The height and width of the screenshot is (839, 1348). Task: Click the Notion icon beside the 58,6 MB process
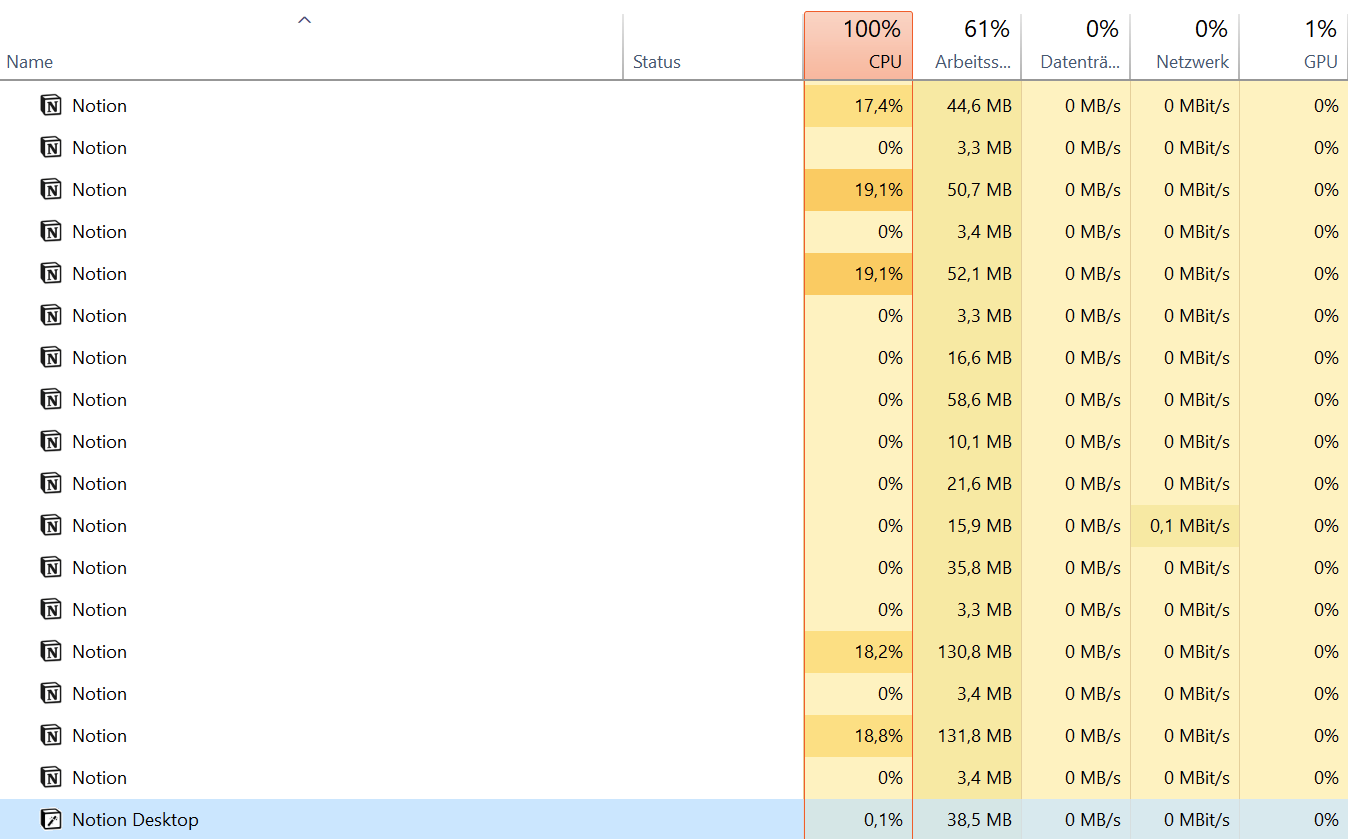[51, 399]
